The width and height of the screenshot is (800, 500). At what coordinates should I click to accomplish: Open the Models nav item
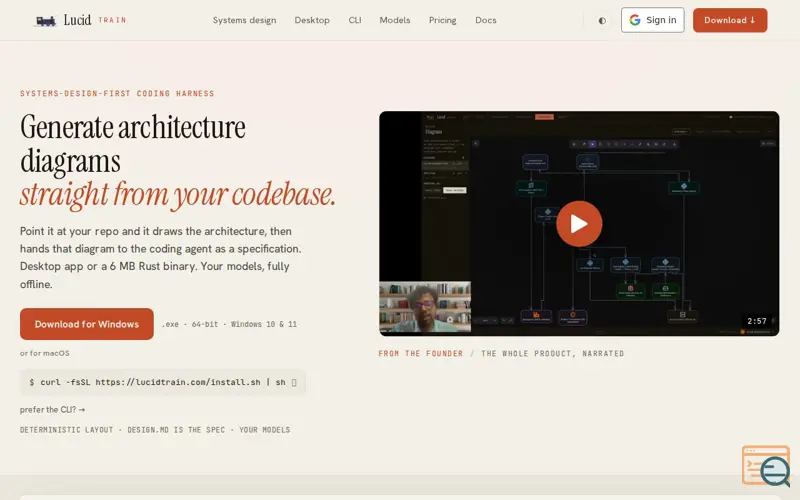pos(394,20)
